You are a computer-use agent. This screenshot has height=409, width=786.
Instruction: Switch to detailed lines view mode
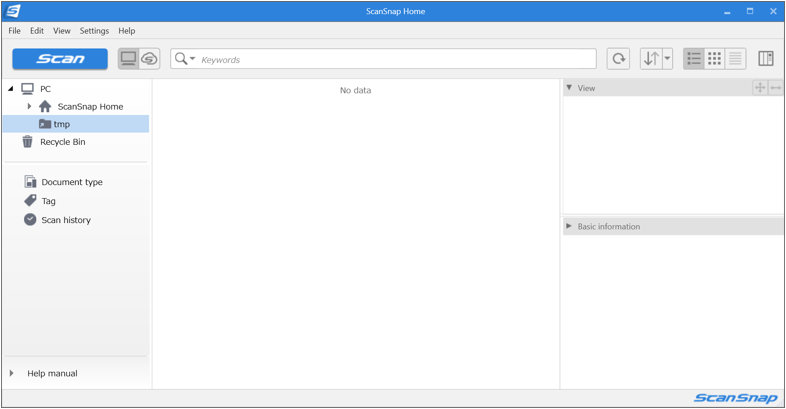(735, 59)
